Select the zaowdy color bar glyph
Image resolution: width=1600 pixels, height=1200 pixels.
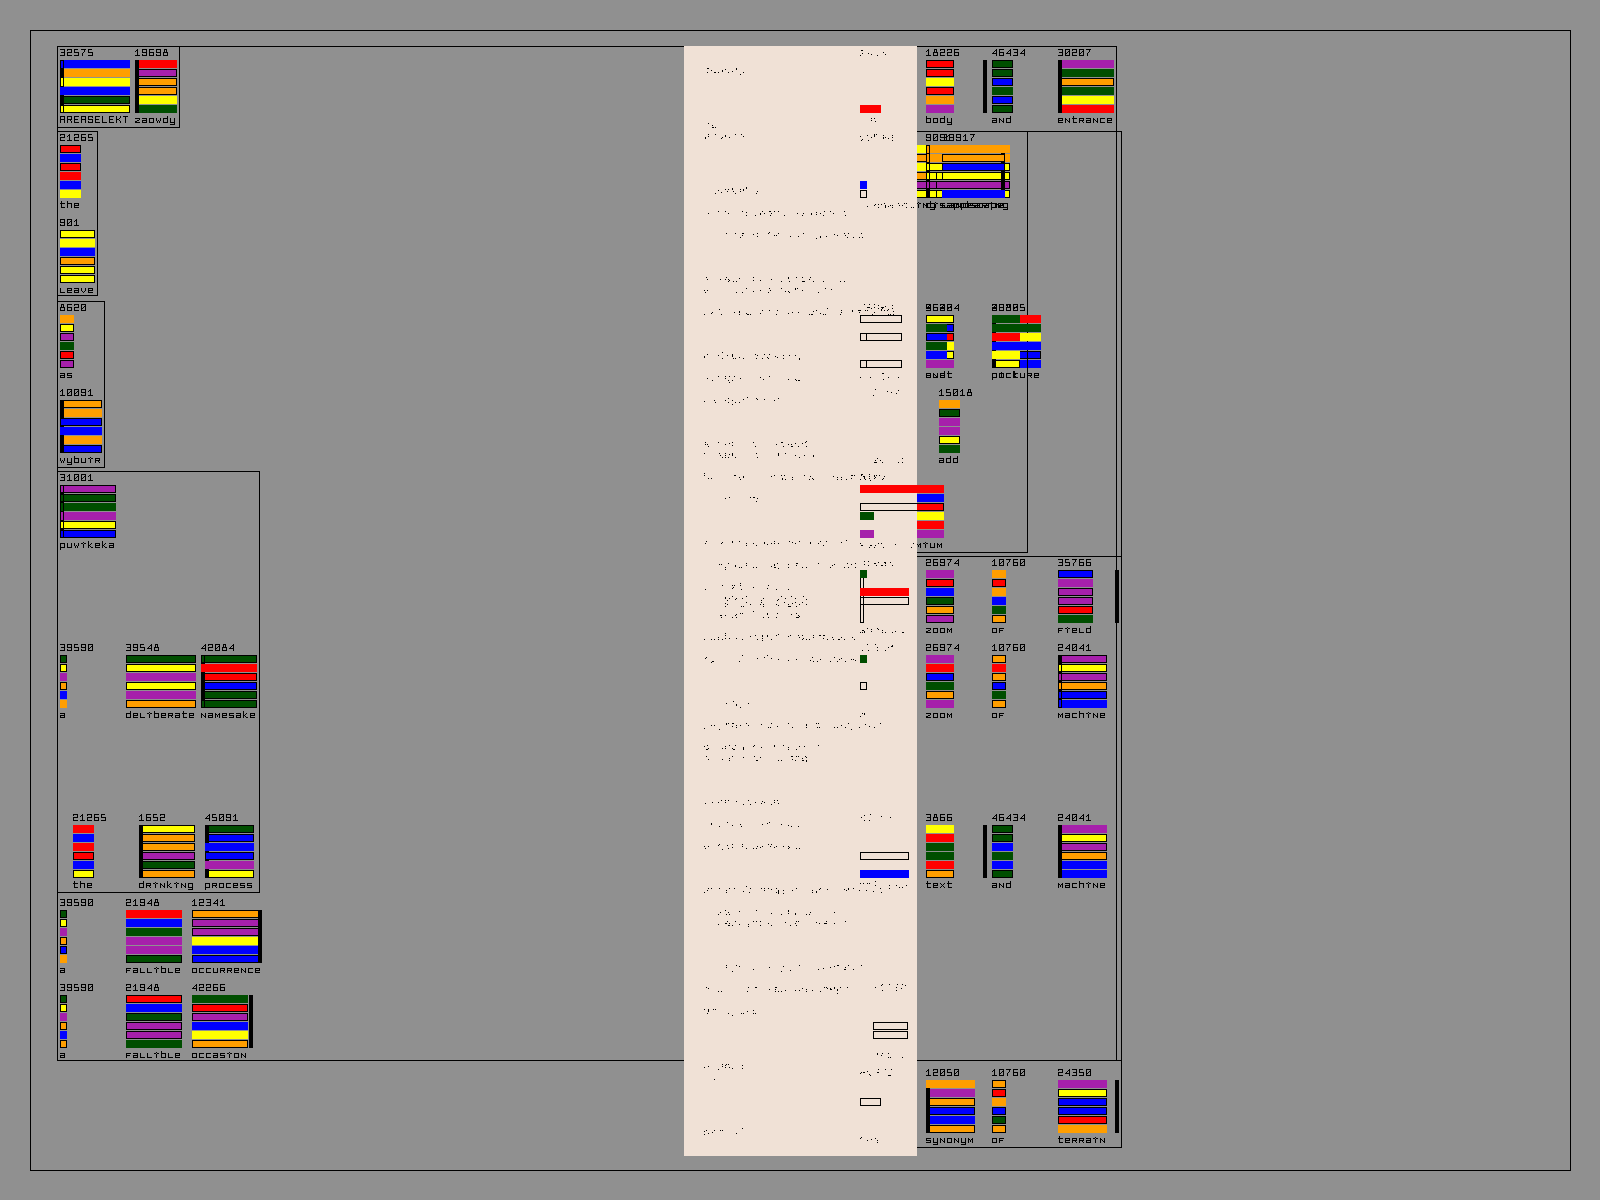click(x=157, y=87)
